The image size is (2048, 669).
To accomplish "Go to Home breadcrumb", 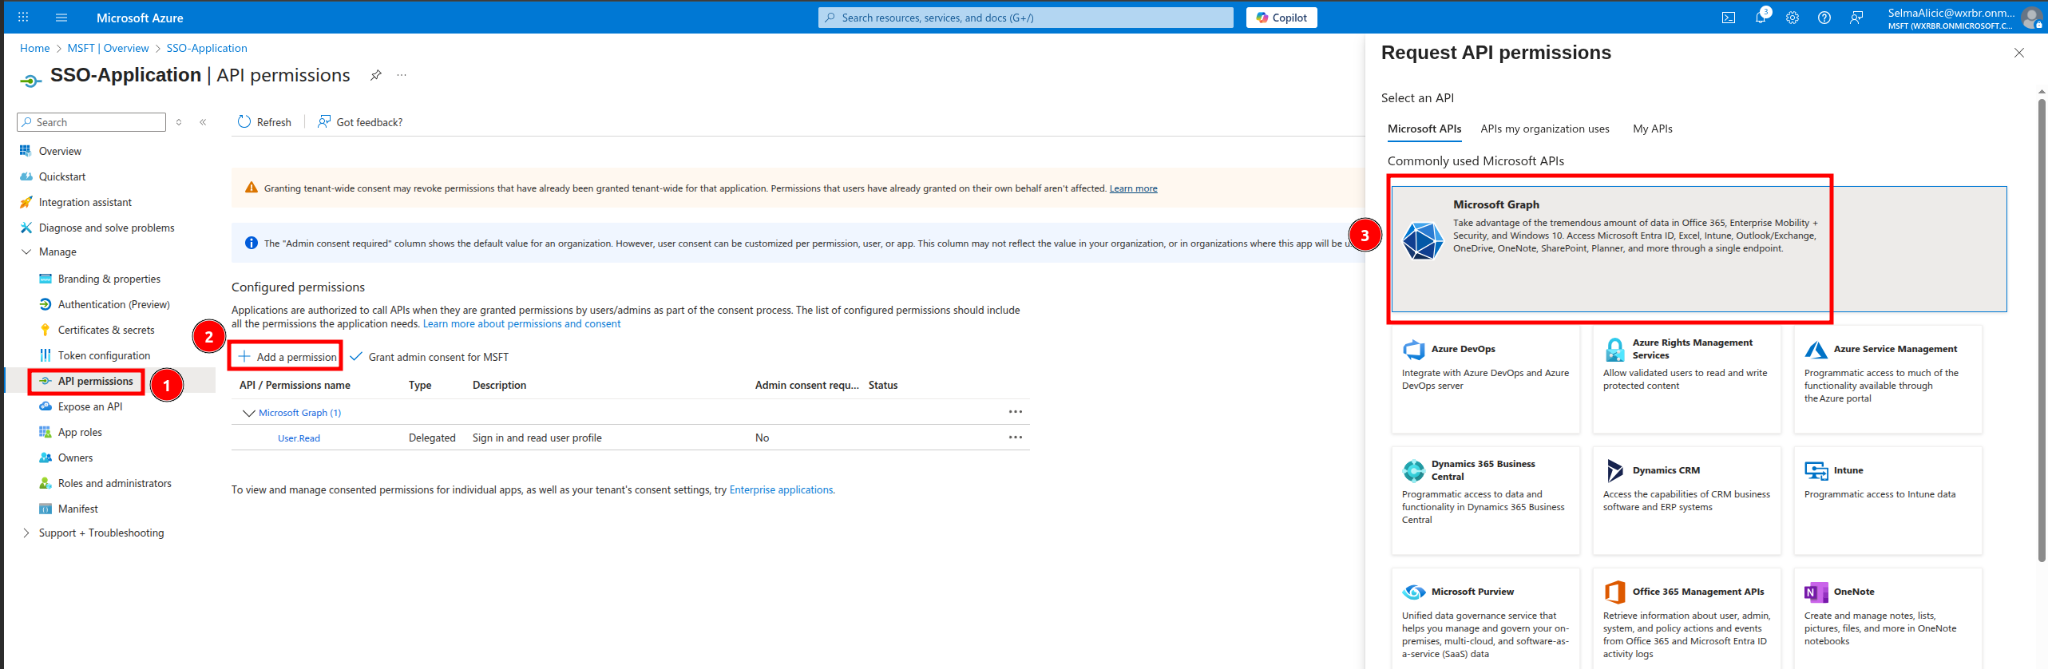I will click(35, 48).
